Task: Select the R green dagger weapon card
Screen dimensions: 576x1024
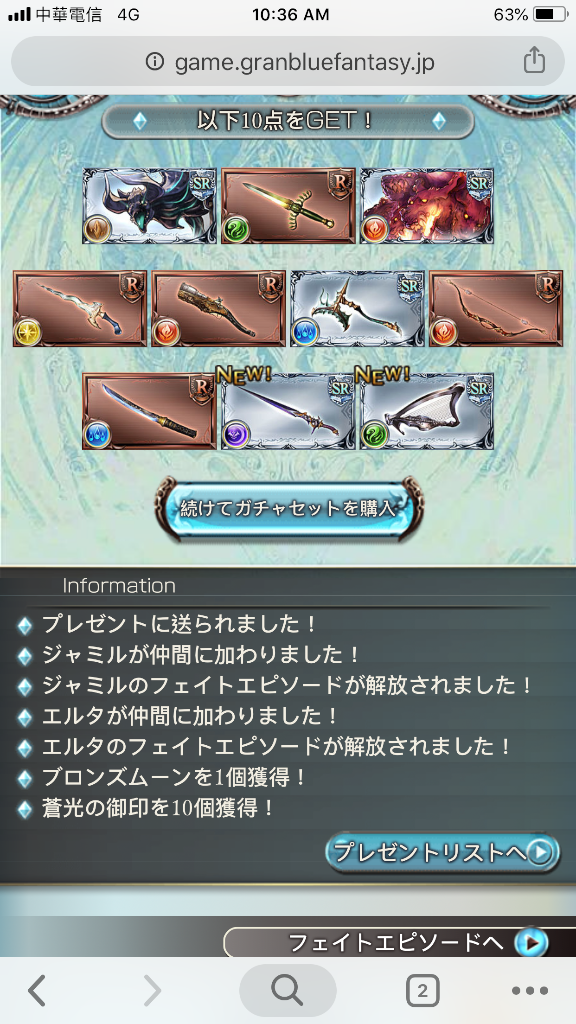Action: [288, 206]
